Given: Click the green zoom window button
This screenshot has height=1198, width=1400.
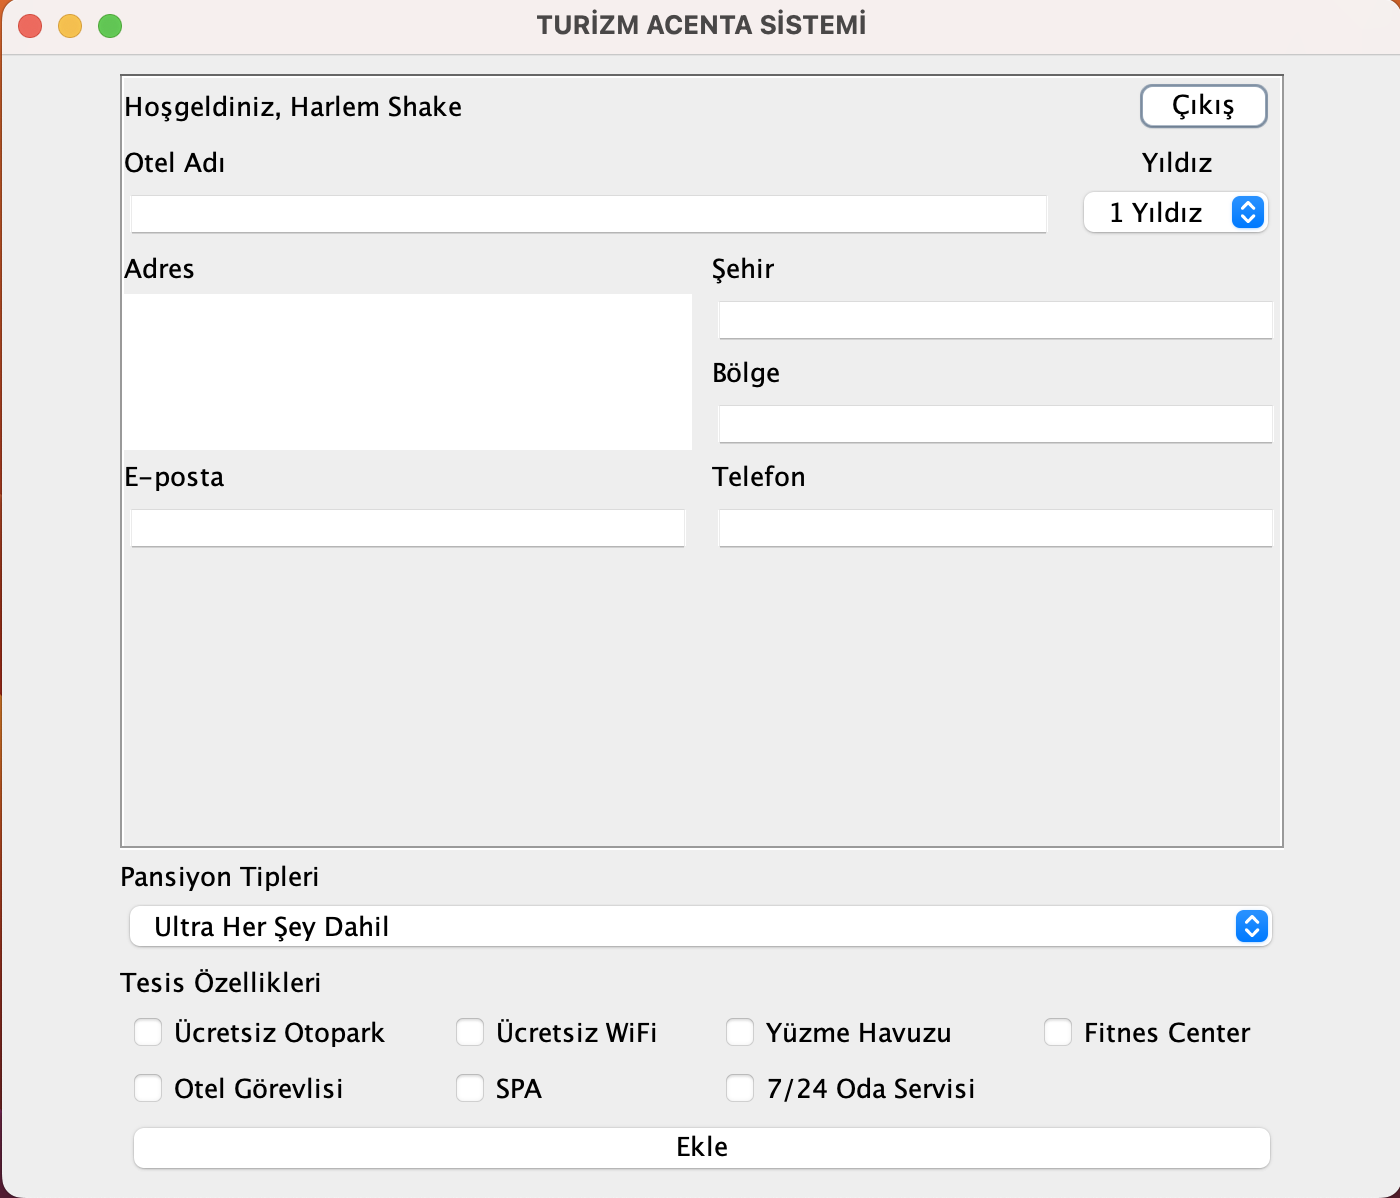Looking at the screenshot, I should [110, 26].
